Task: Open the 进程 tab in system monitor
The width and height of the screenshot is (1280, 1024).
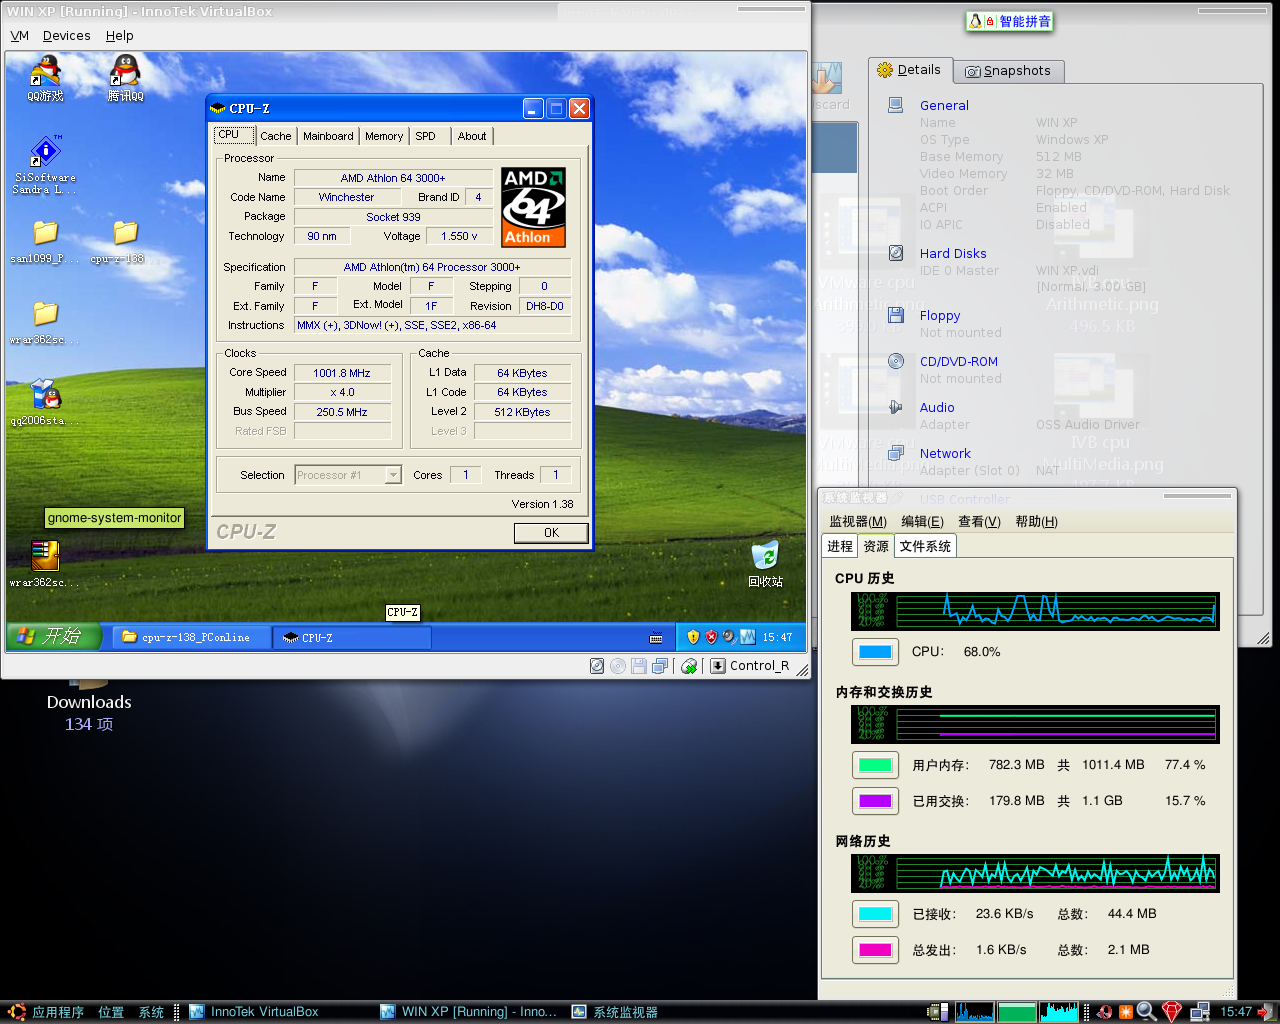Action: pyautogui.click(x=840, y=546)
